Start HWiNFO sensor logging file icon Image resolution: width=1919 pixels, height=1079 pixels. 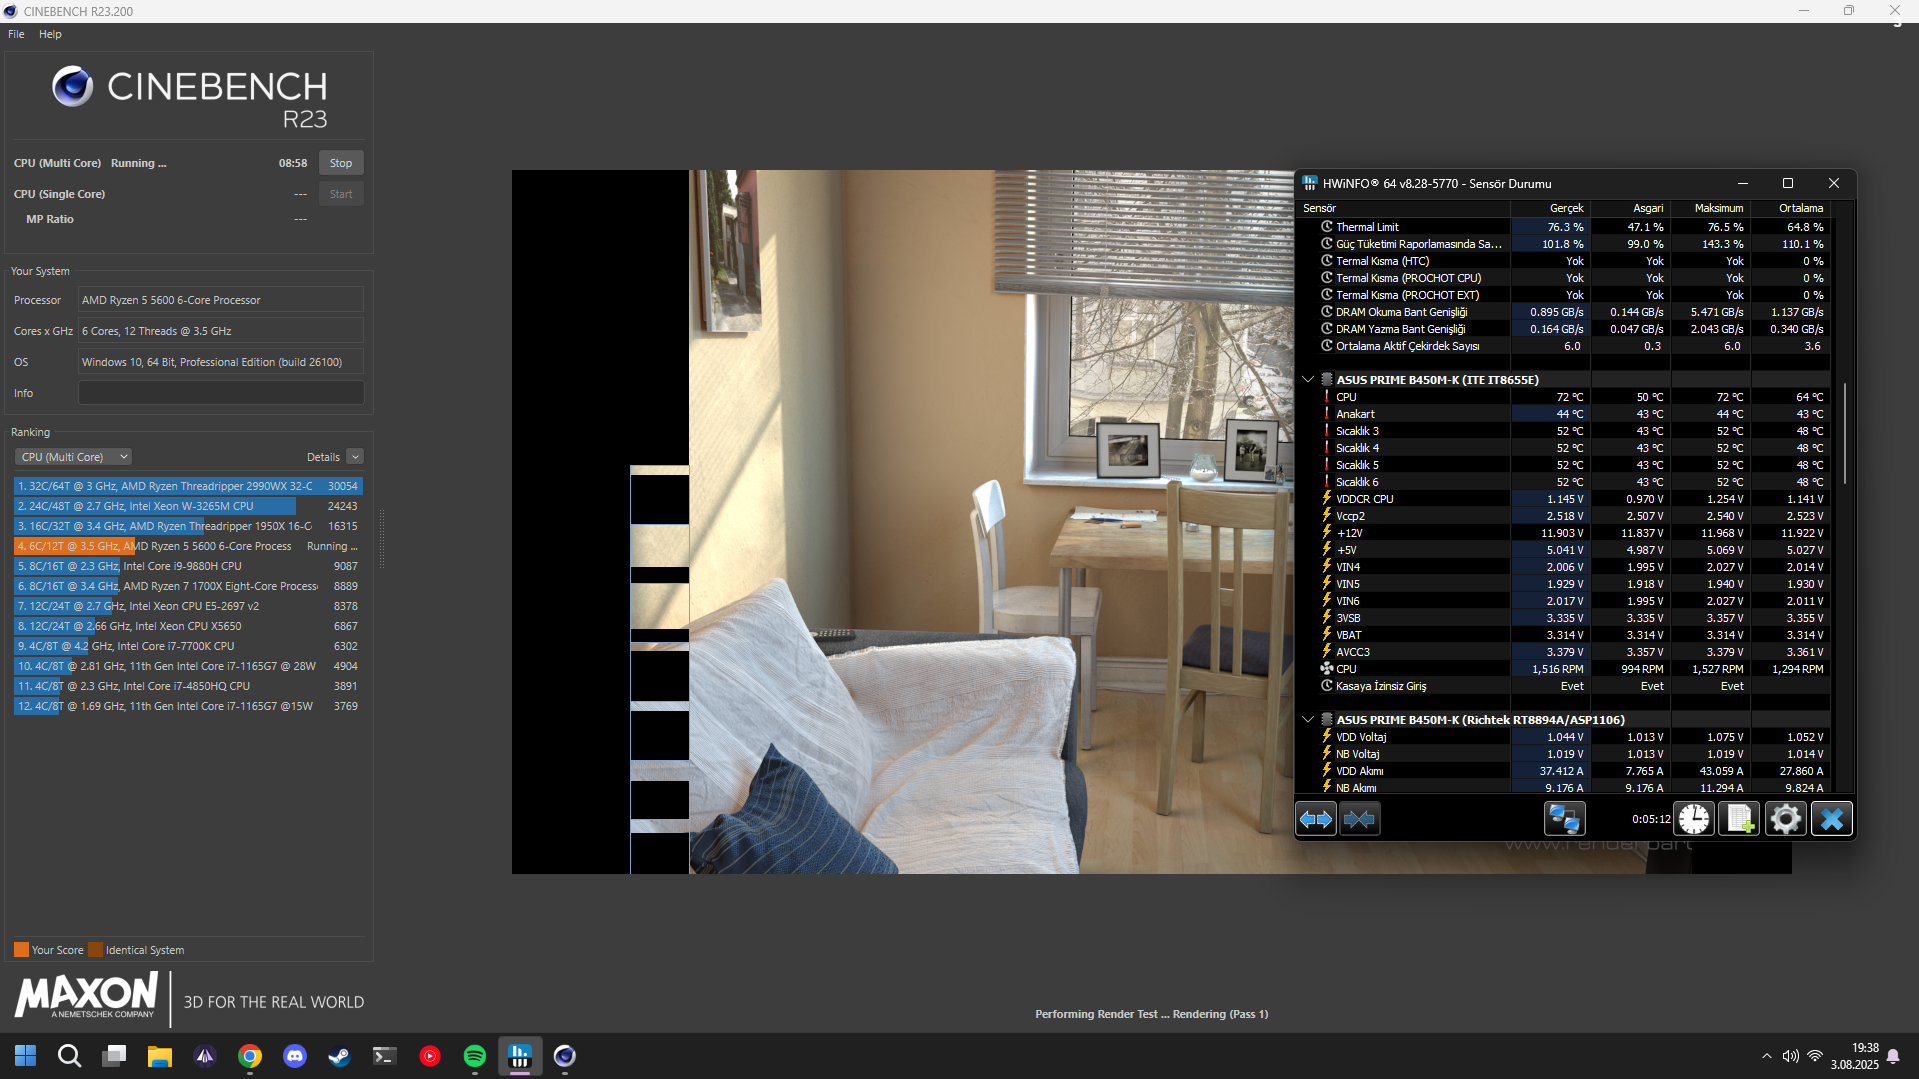1740,819
